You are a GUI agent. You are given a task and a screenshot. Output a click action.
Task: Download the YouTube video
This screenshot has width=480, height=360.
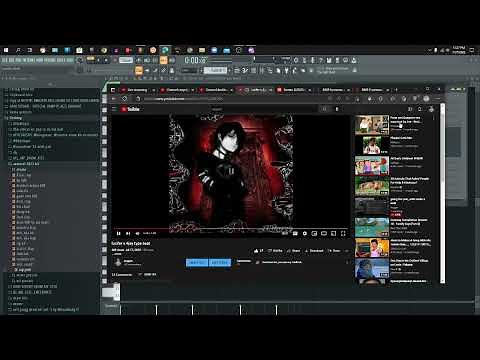314,251
